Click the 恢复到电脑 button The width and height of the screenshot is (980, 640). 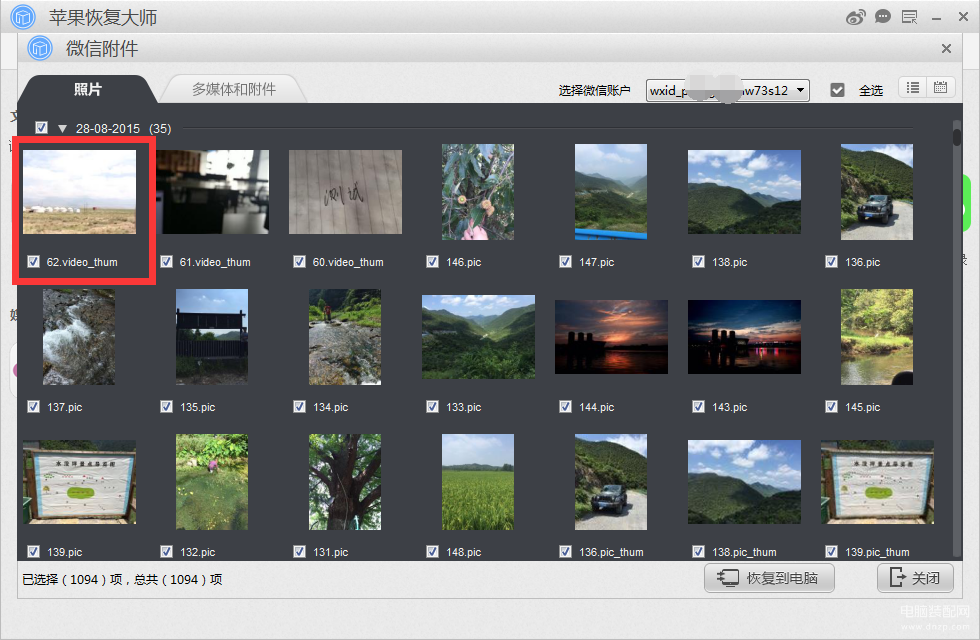(769, 578)
